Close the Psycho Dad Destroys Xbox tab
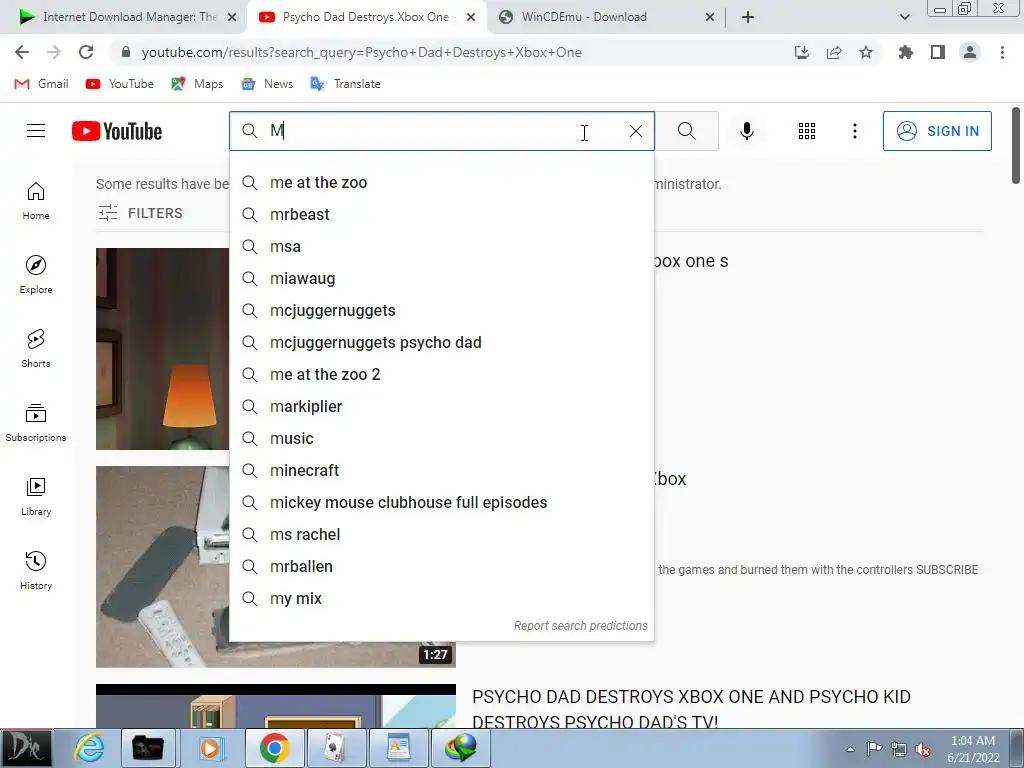 (471, 18)
